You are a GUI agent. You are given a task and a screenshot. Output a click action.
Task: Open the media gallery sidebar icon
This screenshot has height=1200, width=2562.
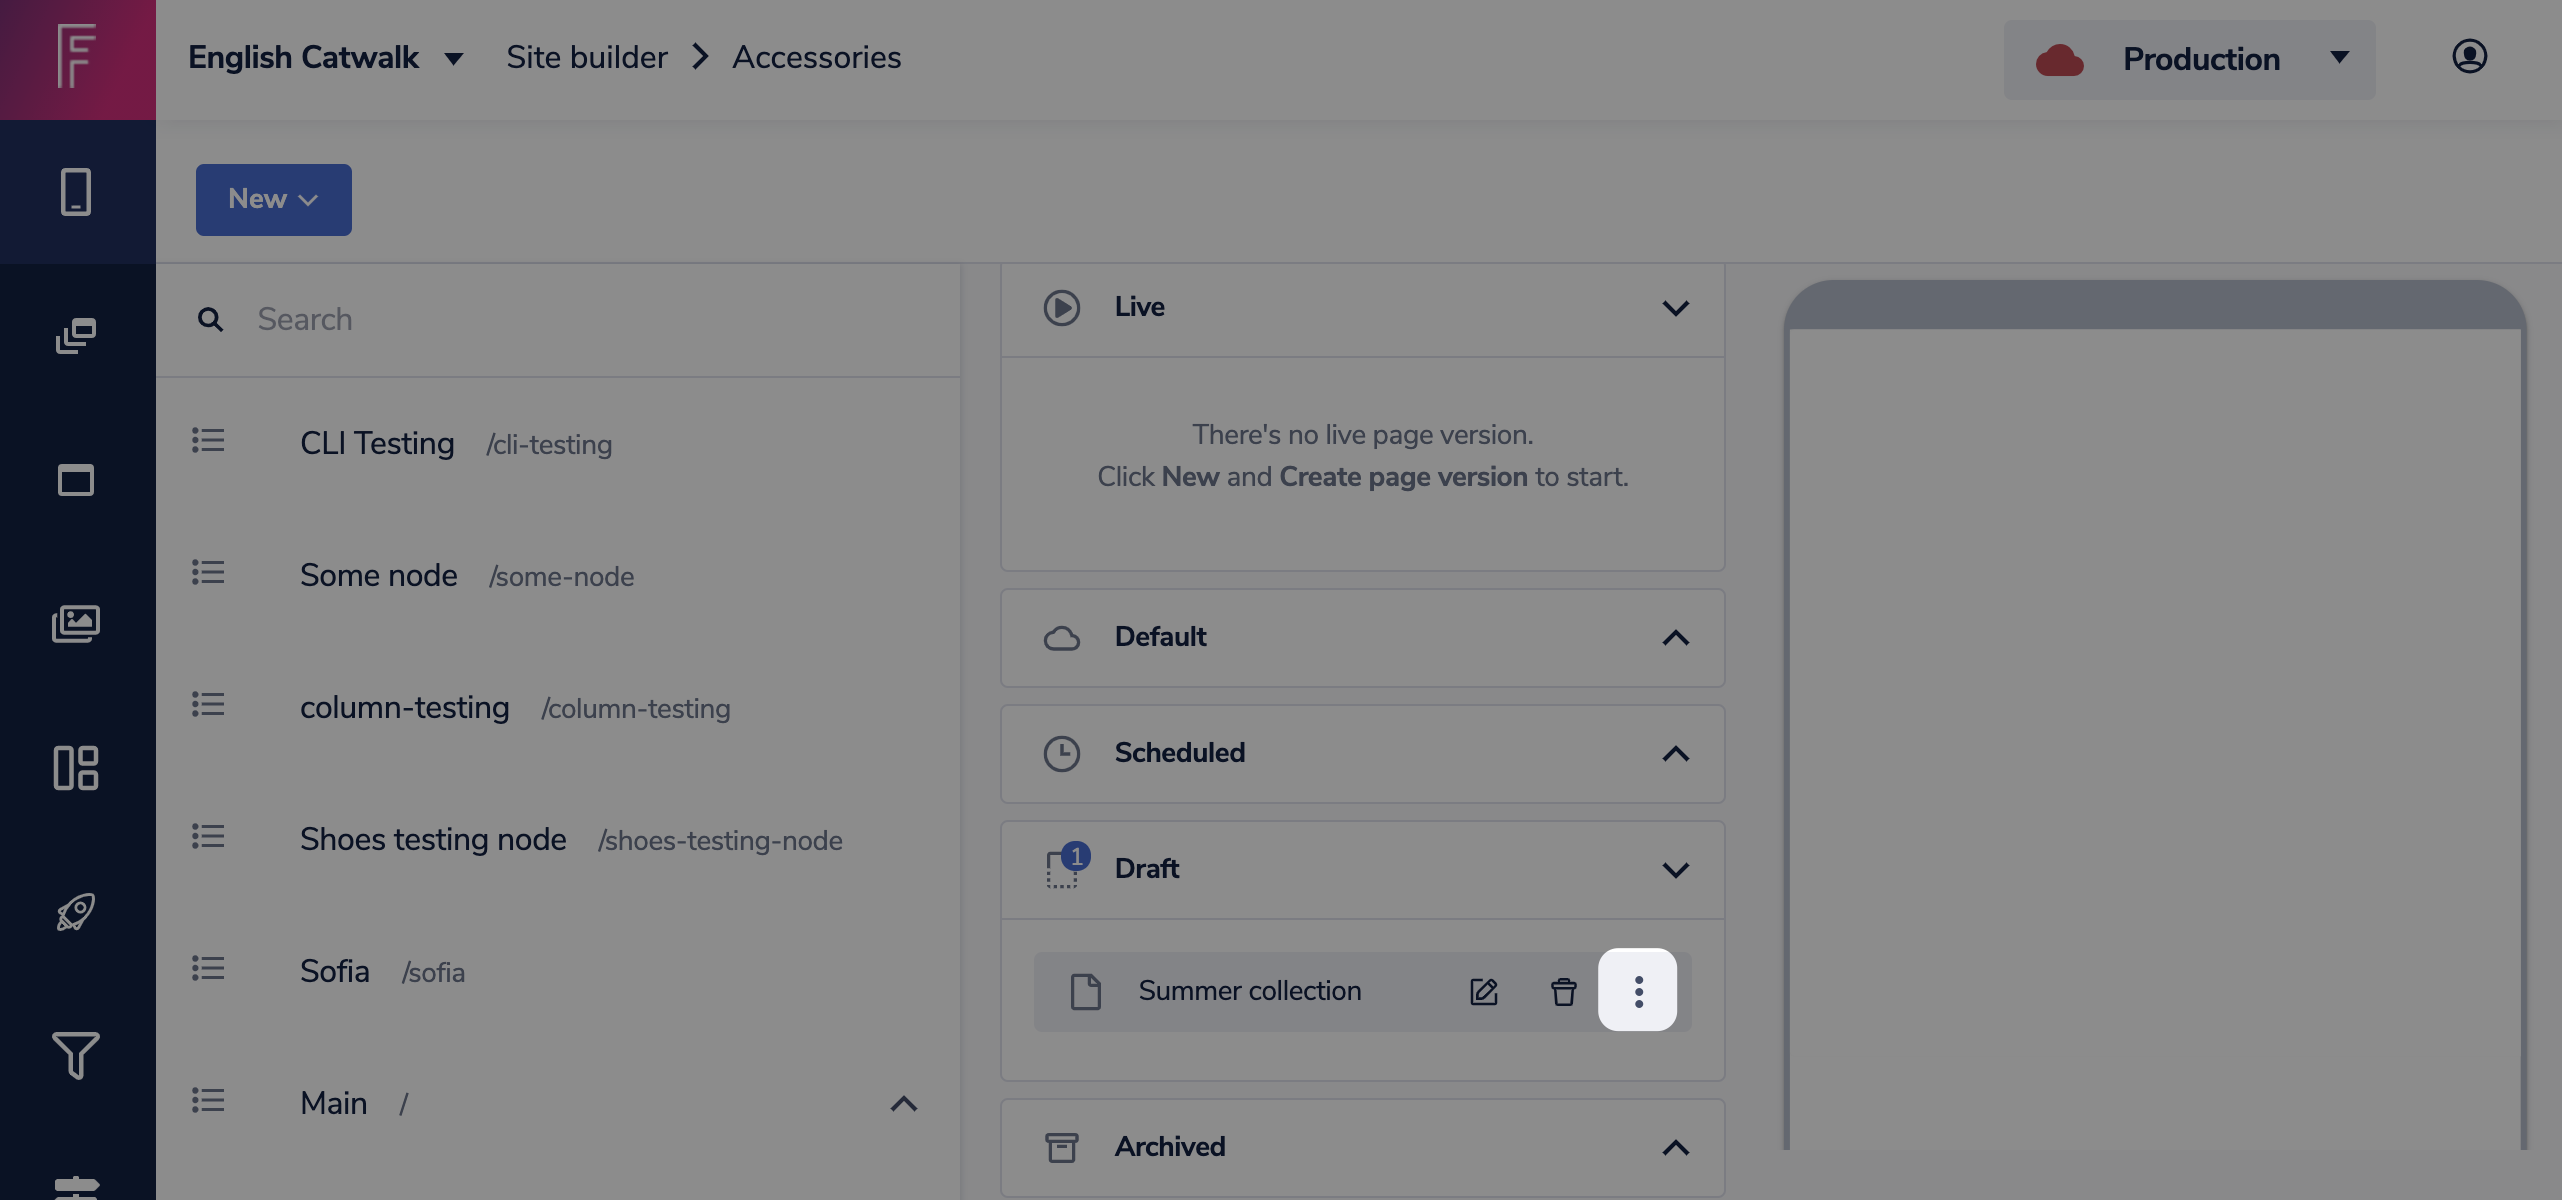(x=76, y=624)
